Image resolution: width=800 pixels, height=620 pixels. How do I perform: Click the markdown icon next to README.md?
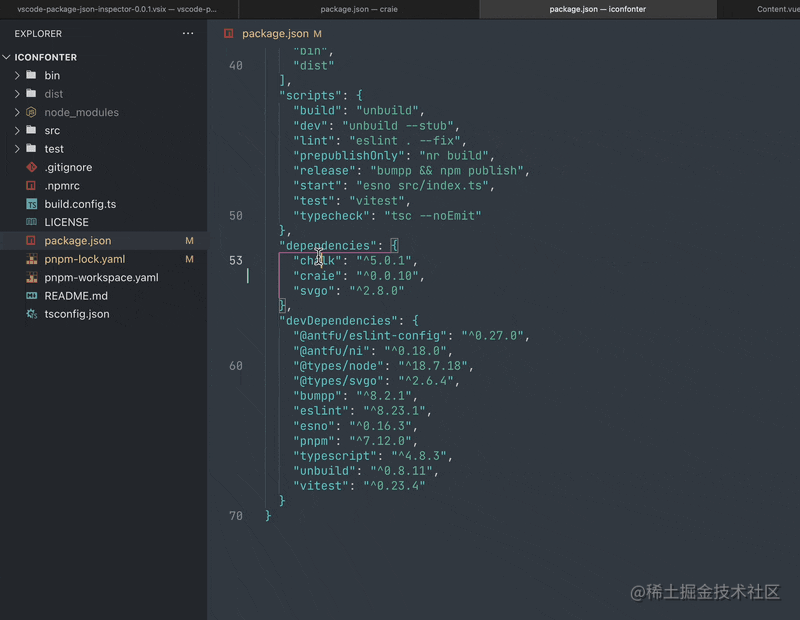click(x=31, y=295)
